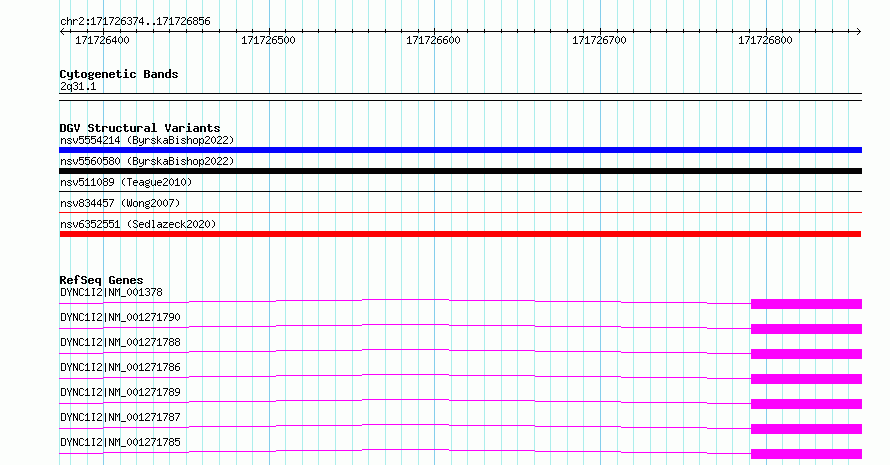
Task: Click the chr2:171726374..171726856 region label
Action: 135,22
